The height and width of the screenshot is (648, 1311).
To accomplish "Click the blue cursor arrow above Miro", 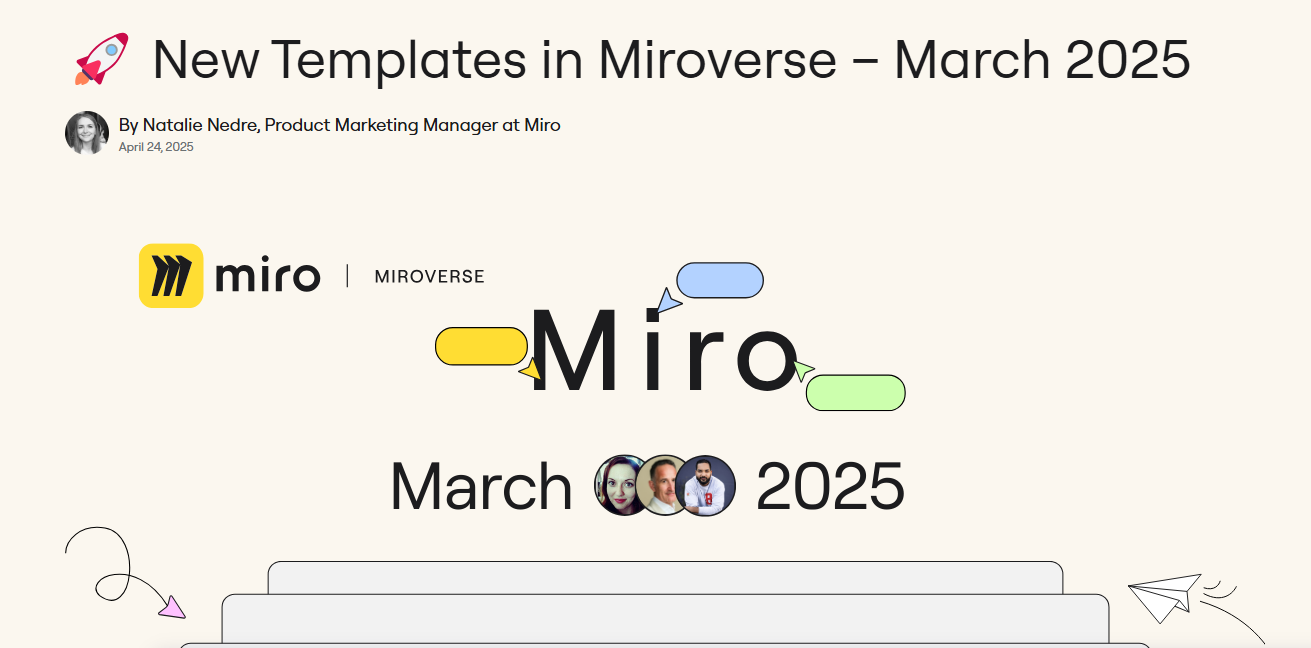I will tap(668, 301).
